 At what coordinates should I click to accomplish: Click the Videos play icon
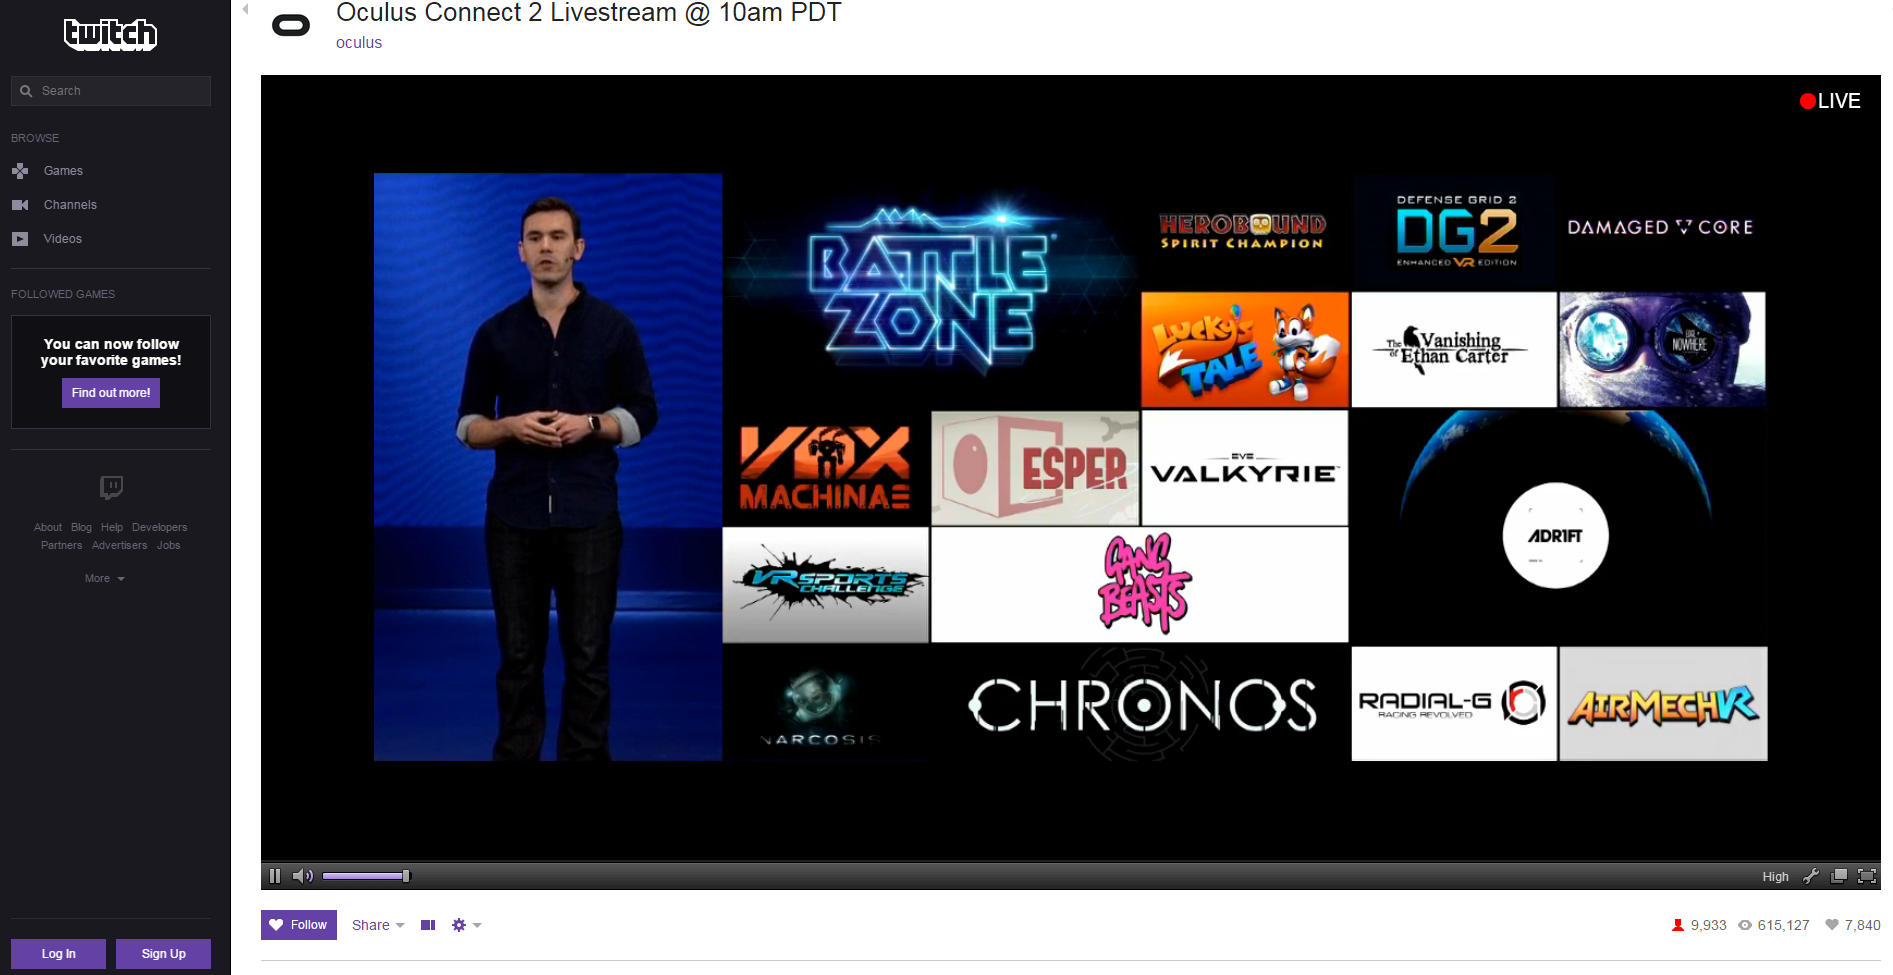(x=20, y=239)
